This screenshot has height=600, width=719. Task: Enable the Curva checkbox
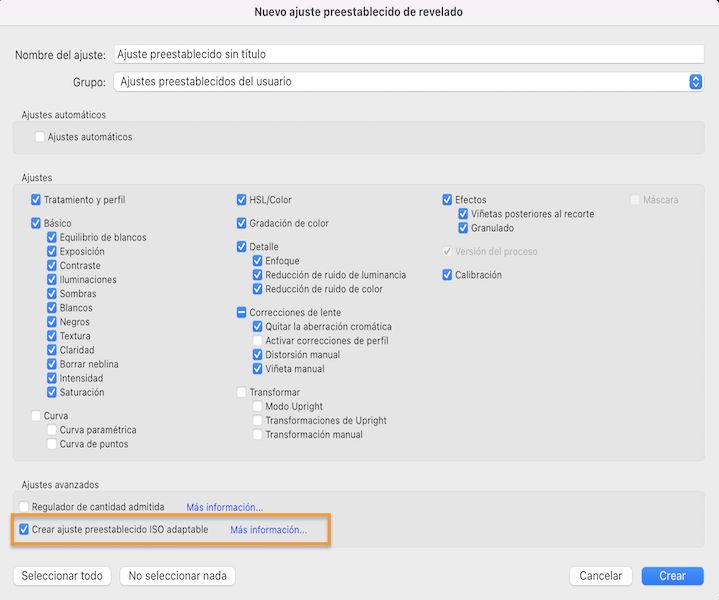(37, 416)
